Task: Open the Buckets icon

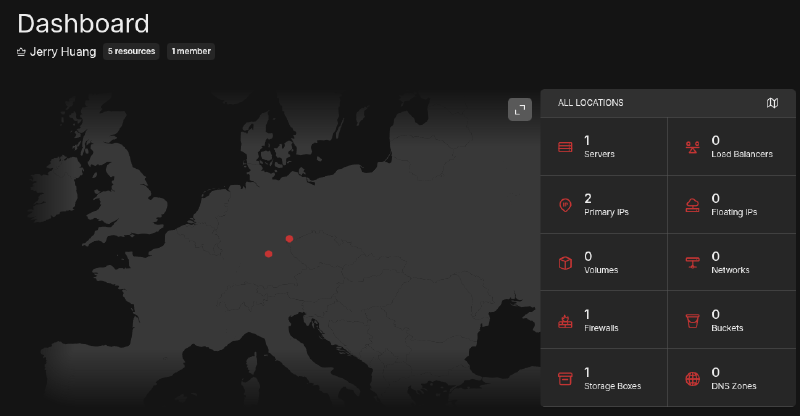Action: coord(692,321)
